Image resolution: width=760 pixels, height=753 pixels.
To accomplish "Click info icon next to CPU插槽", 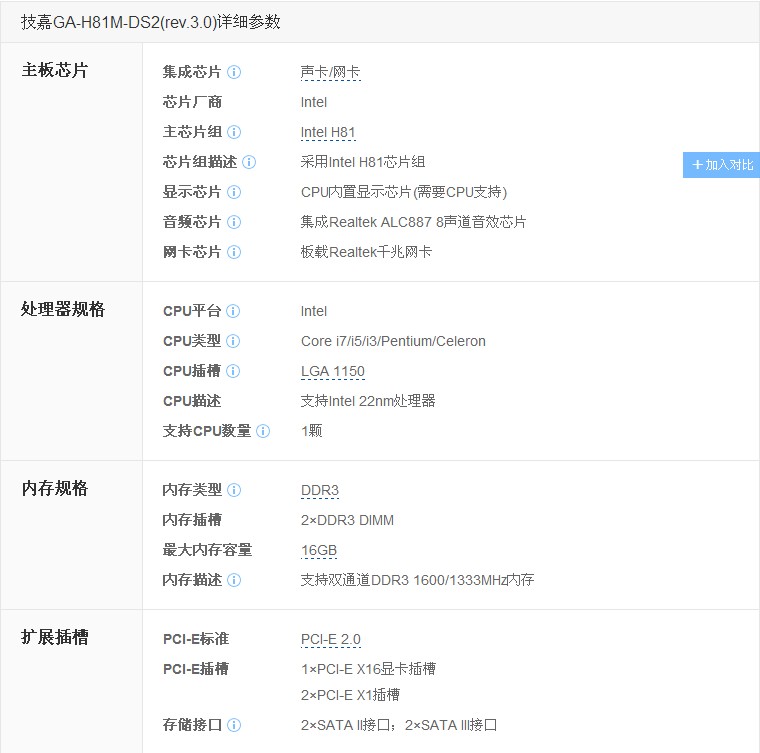I will (x=233, y=371).
